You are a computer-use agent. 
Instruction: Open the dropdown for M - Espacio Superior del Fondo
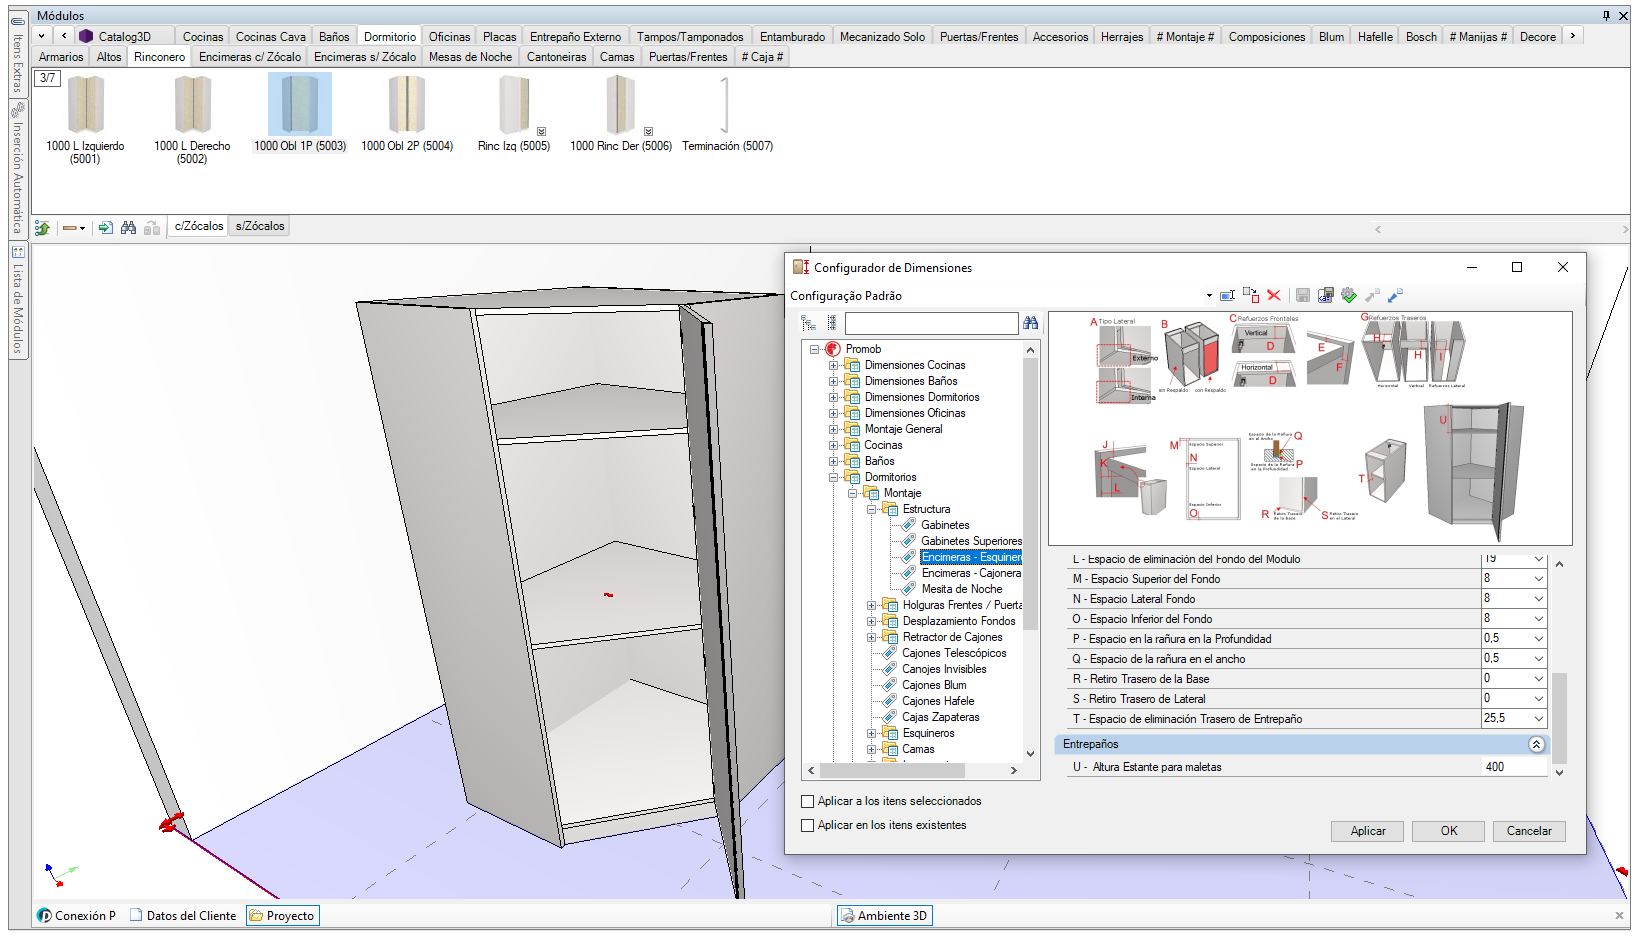coord(1538,579)
